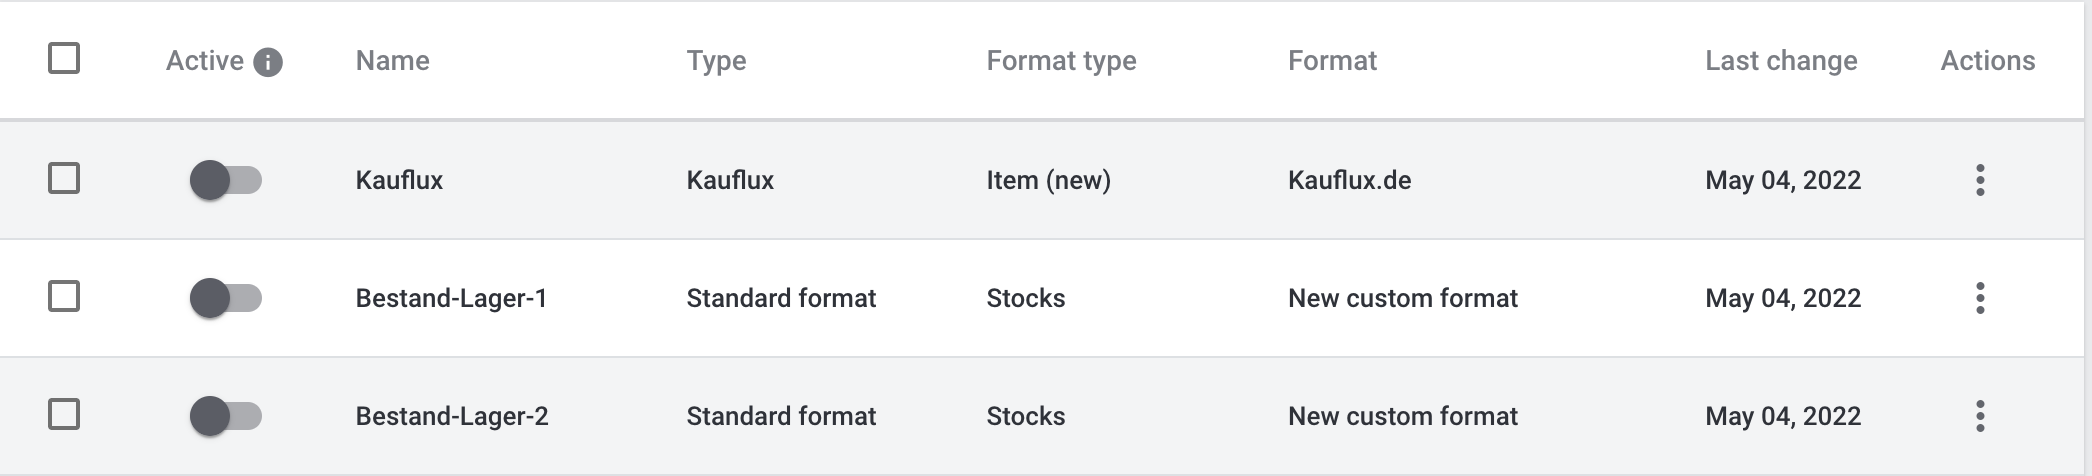Activate the Bestand-Lager-1 export toggle
Image resolution: width=2092 pixels, height=476 pixels.
pyautogui.click(x=226, y=298)
